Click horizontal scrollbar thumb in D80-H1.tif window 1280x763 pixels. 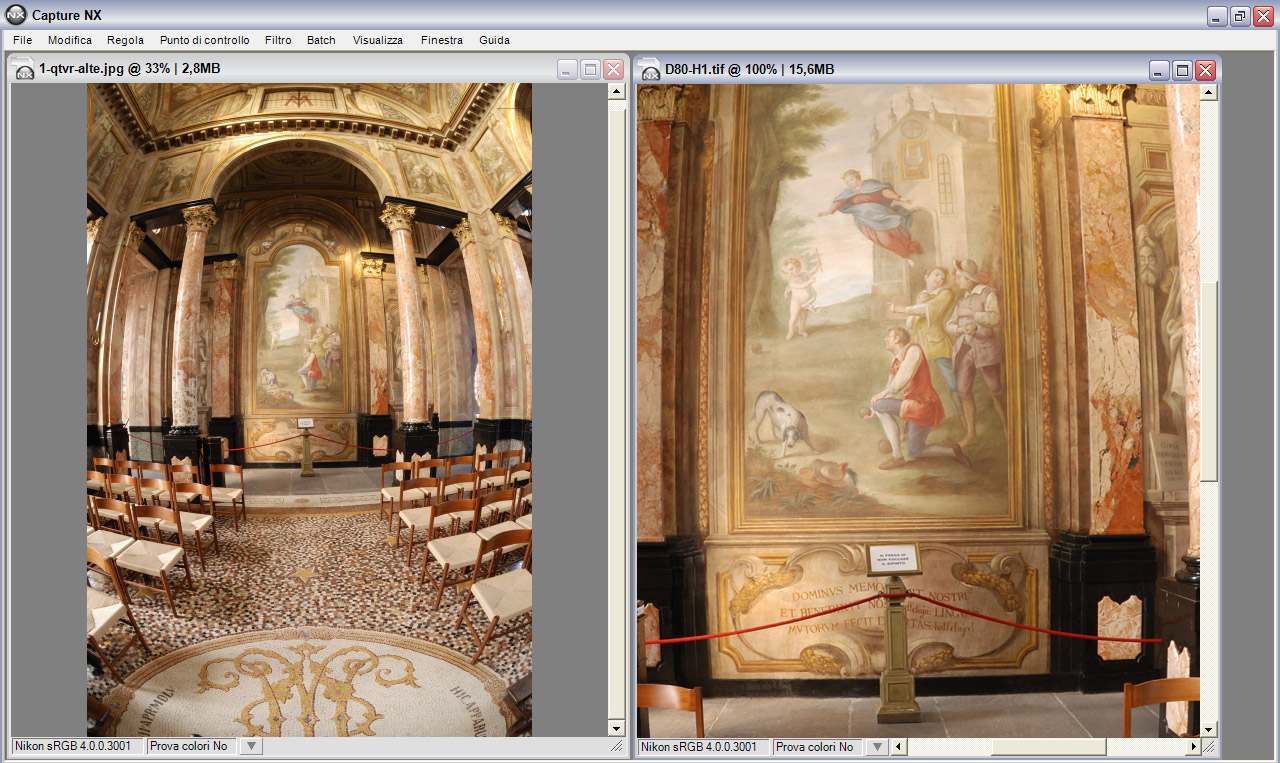pos(1048,746)
